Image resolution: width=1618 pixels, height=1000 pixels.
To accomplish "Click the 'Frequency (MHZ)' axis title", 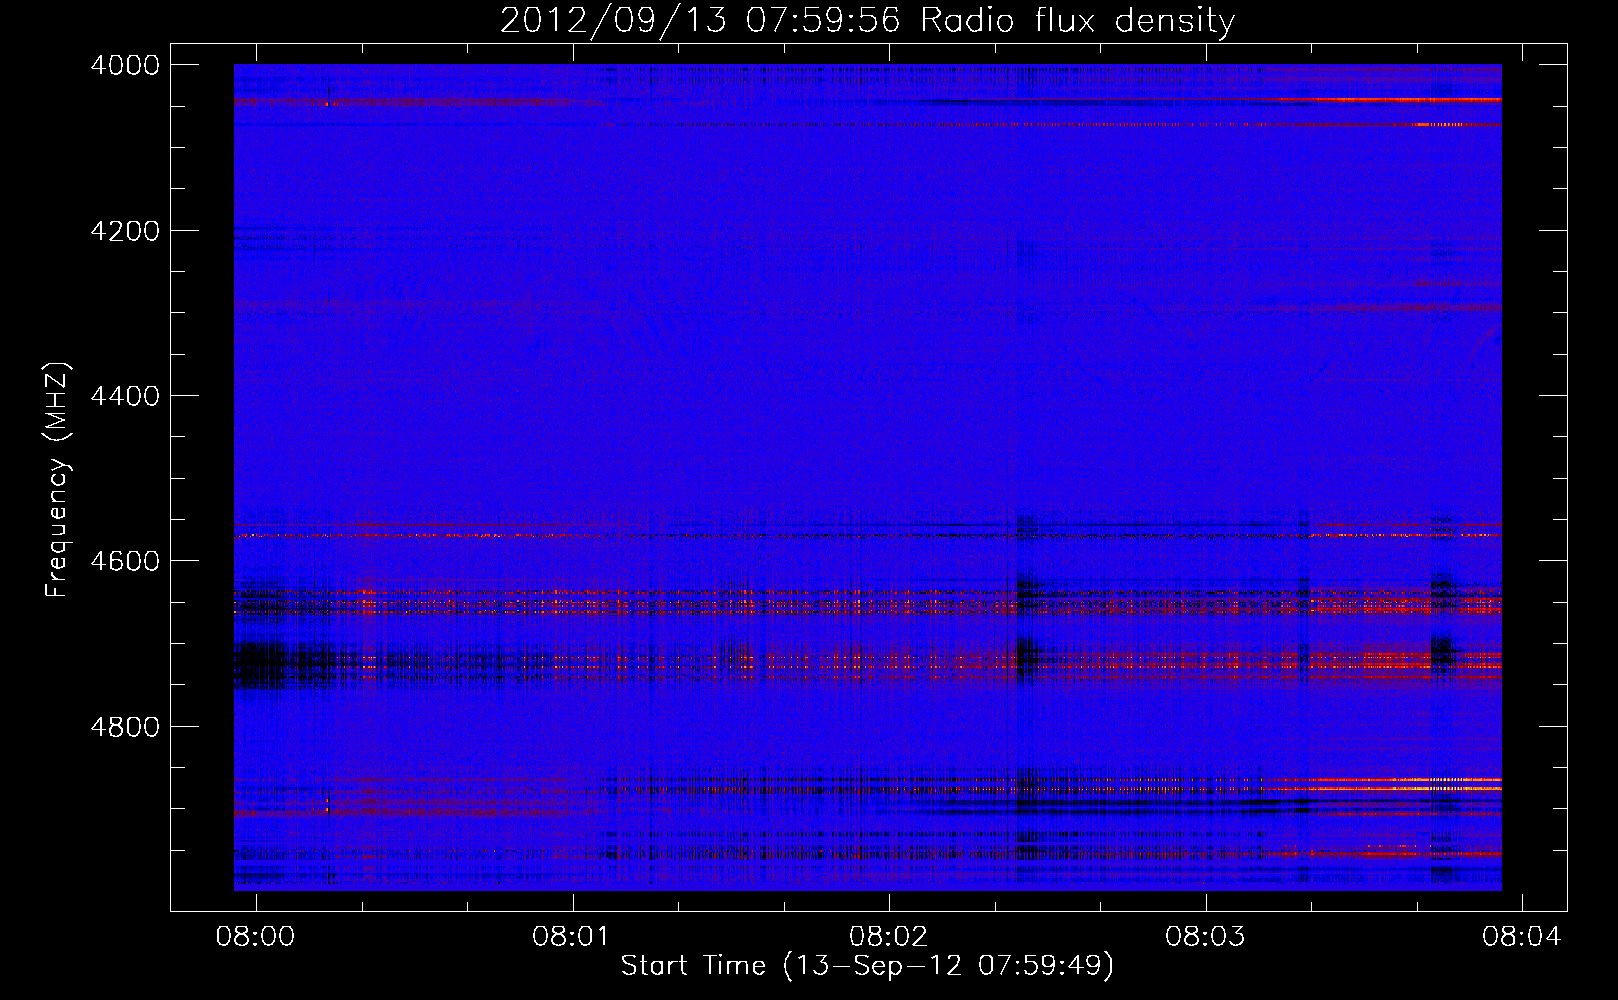I will pyautogui.click(x=57, y=480).
